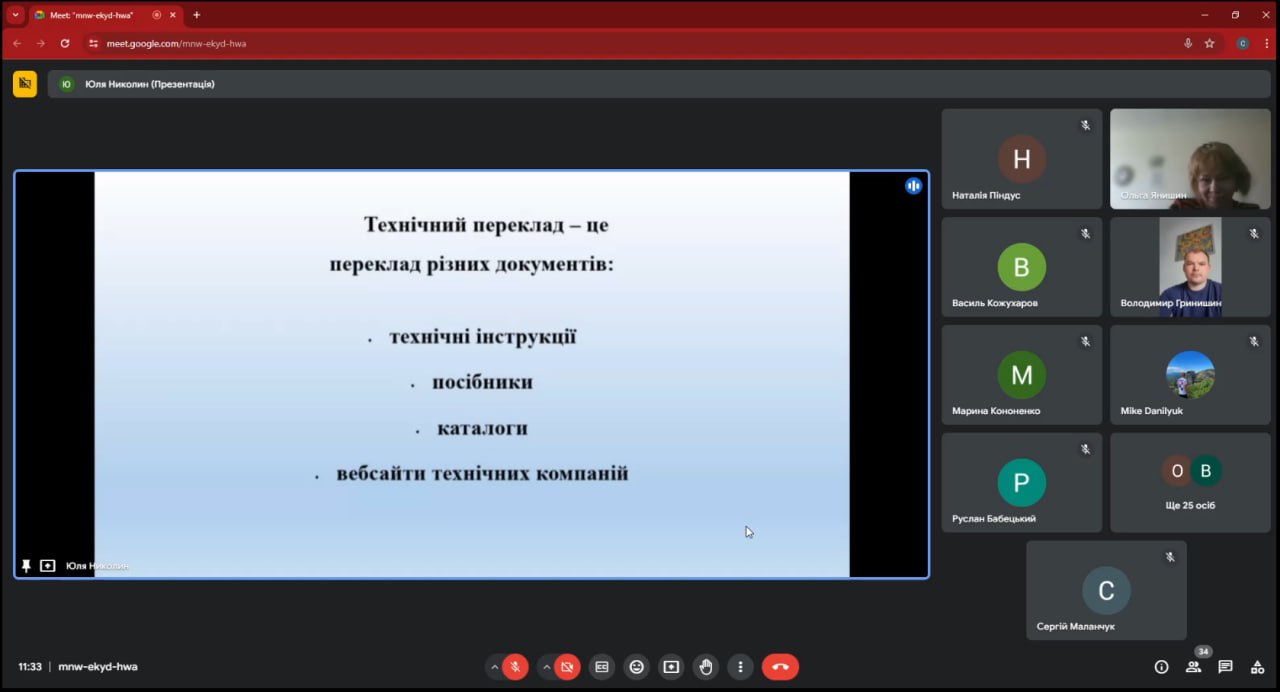Expand video settings arrow beside camera
This screenshot has width=1280, height=692.
click(x=546, y=667)
